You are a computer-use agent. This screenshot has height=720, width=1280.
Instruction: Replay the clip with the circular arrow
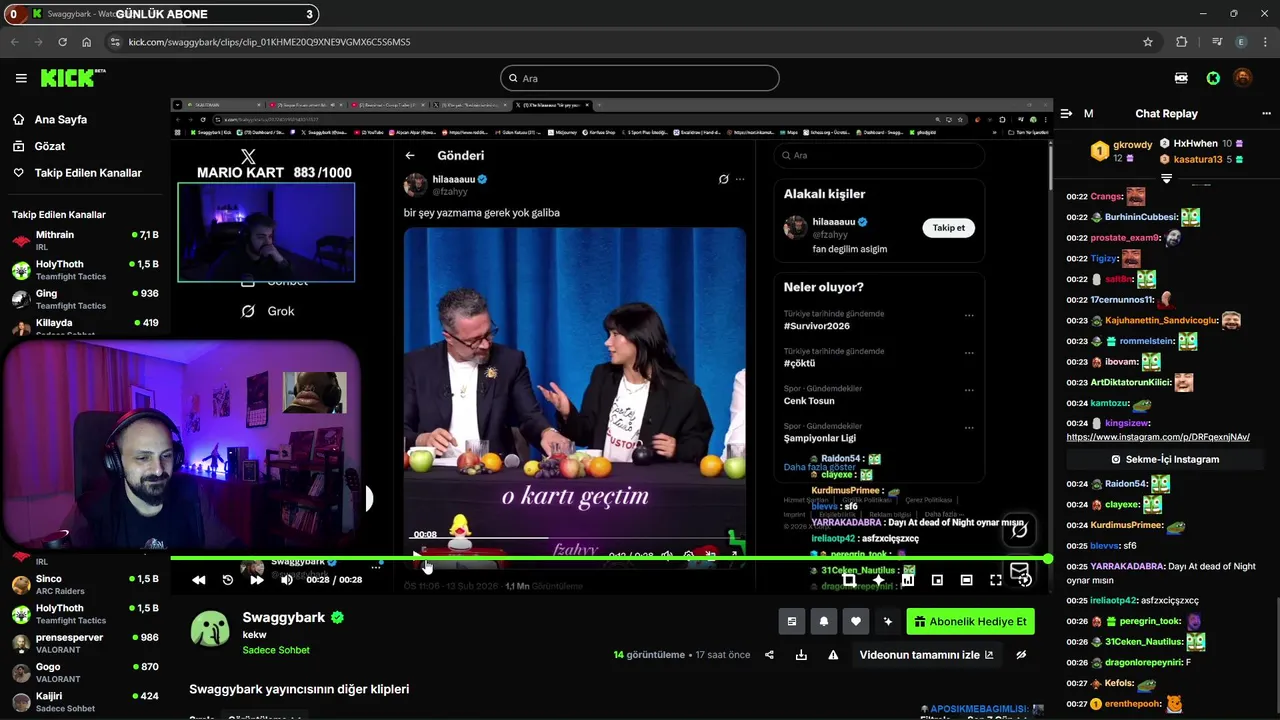coord(228,580)
